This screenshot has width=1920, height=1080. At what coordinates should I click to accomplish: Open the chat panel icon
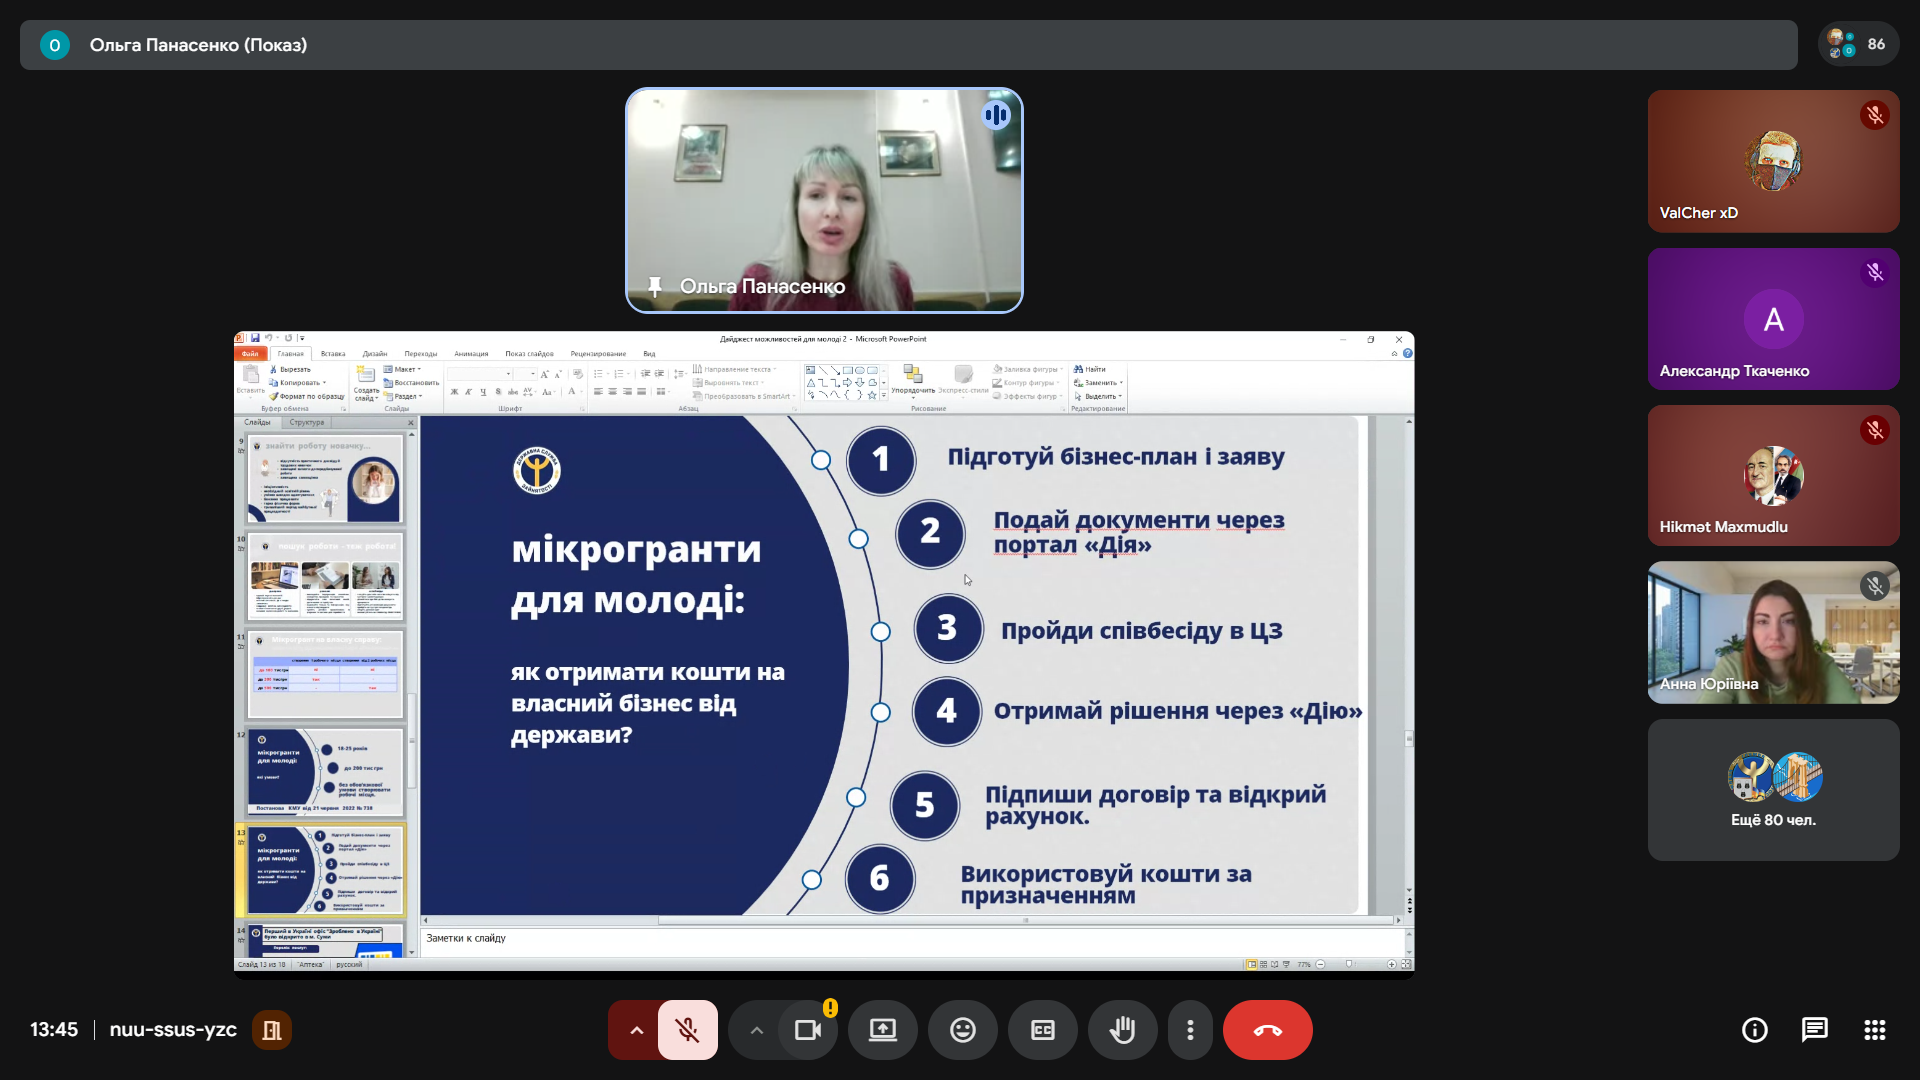tap(1814, 1030)
